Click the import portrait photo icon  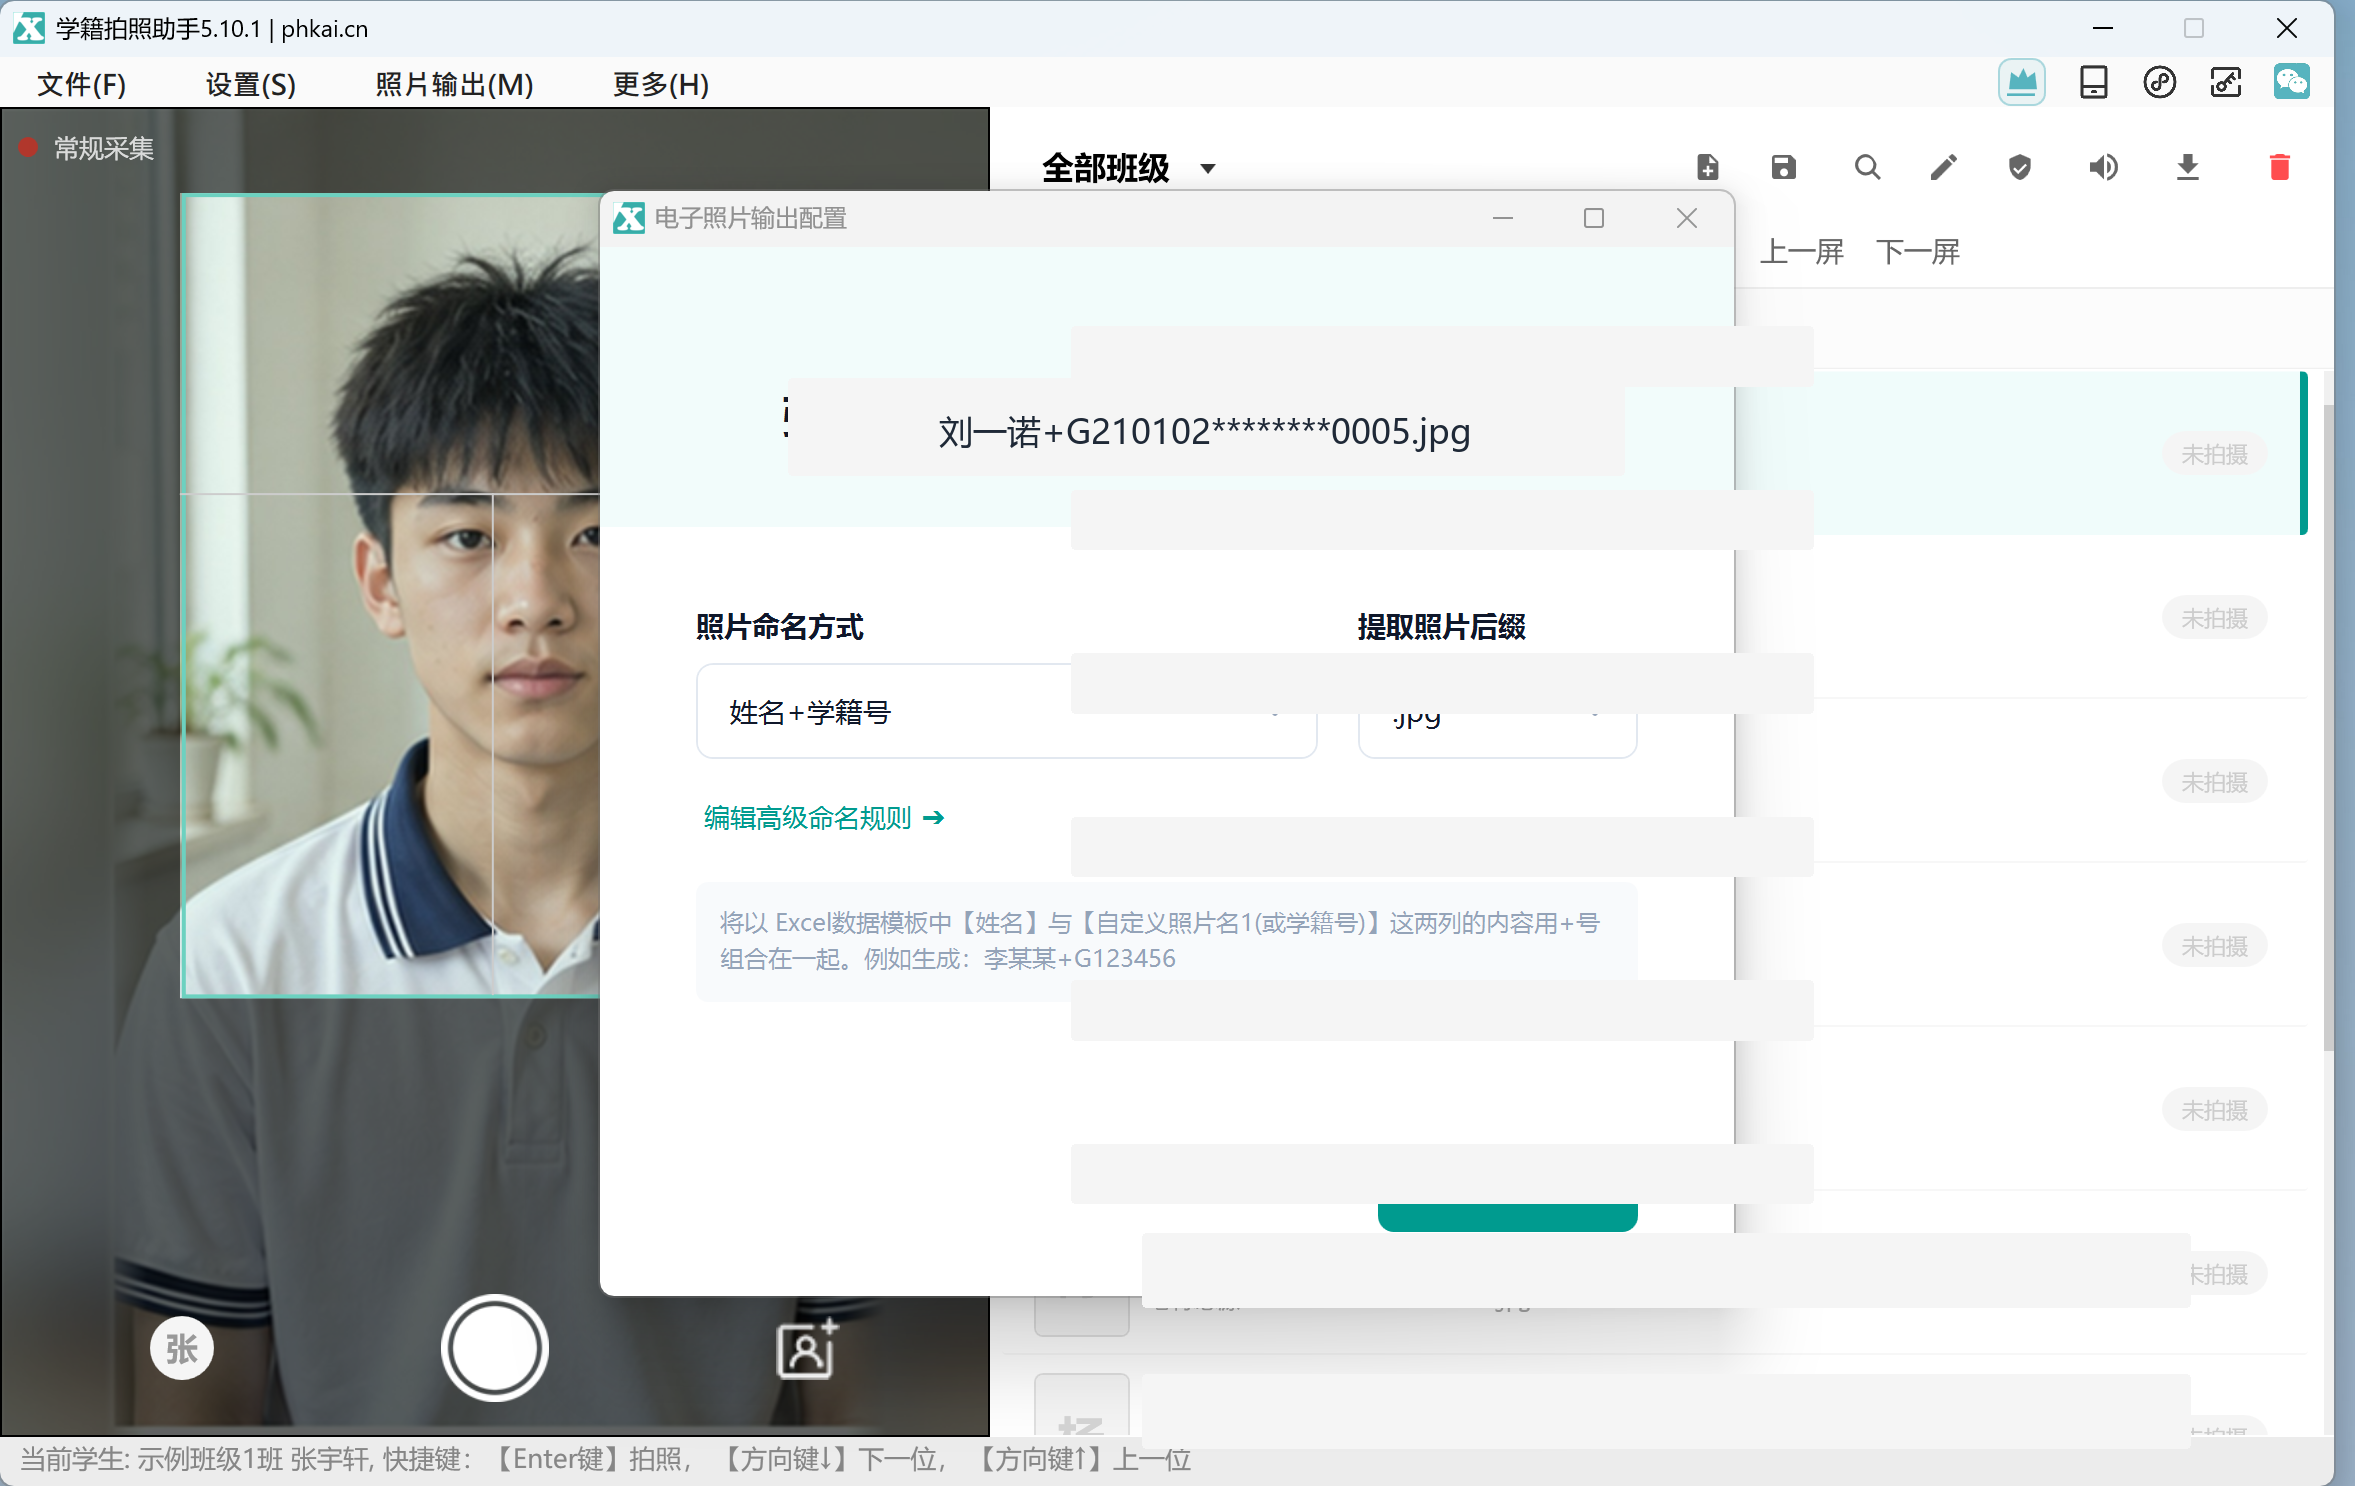(x=805, y=1348)
